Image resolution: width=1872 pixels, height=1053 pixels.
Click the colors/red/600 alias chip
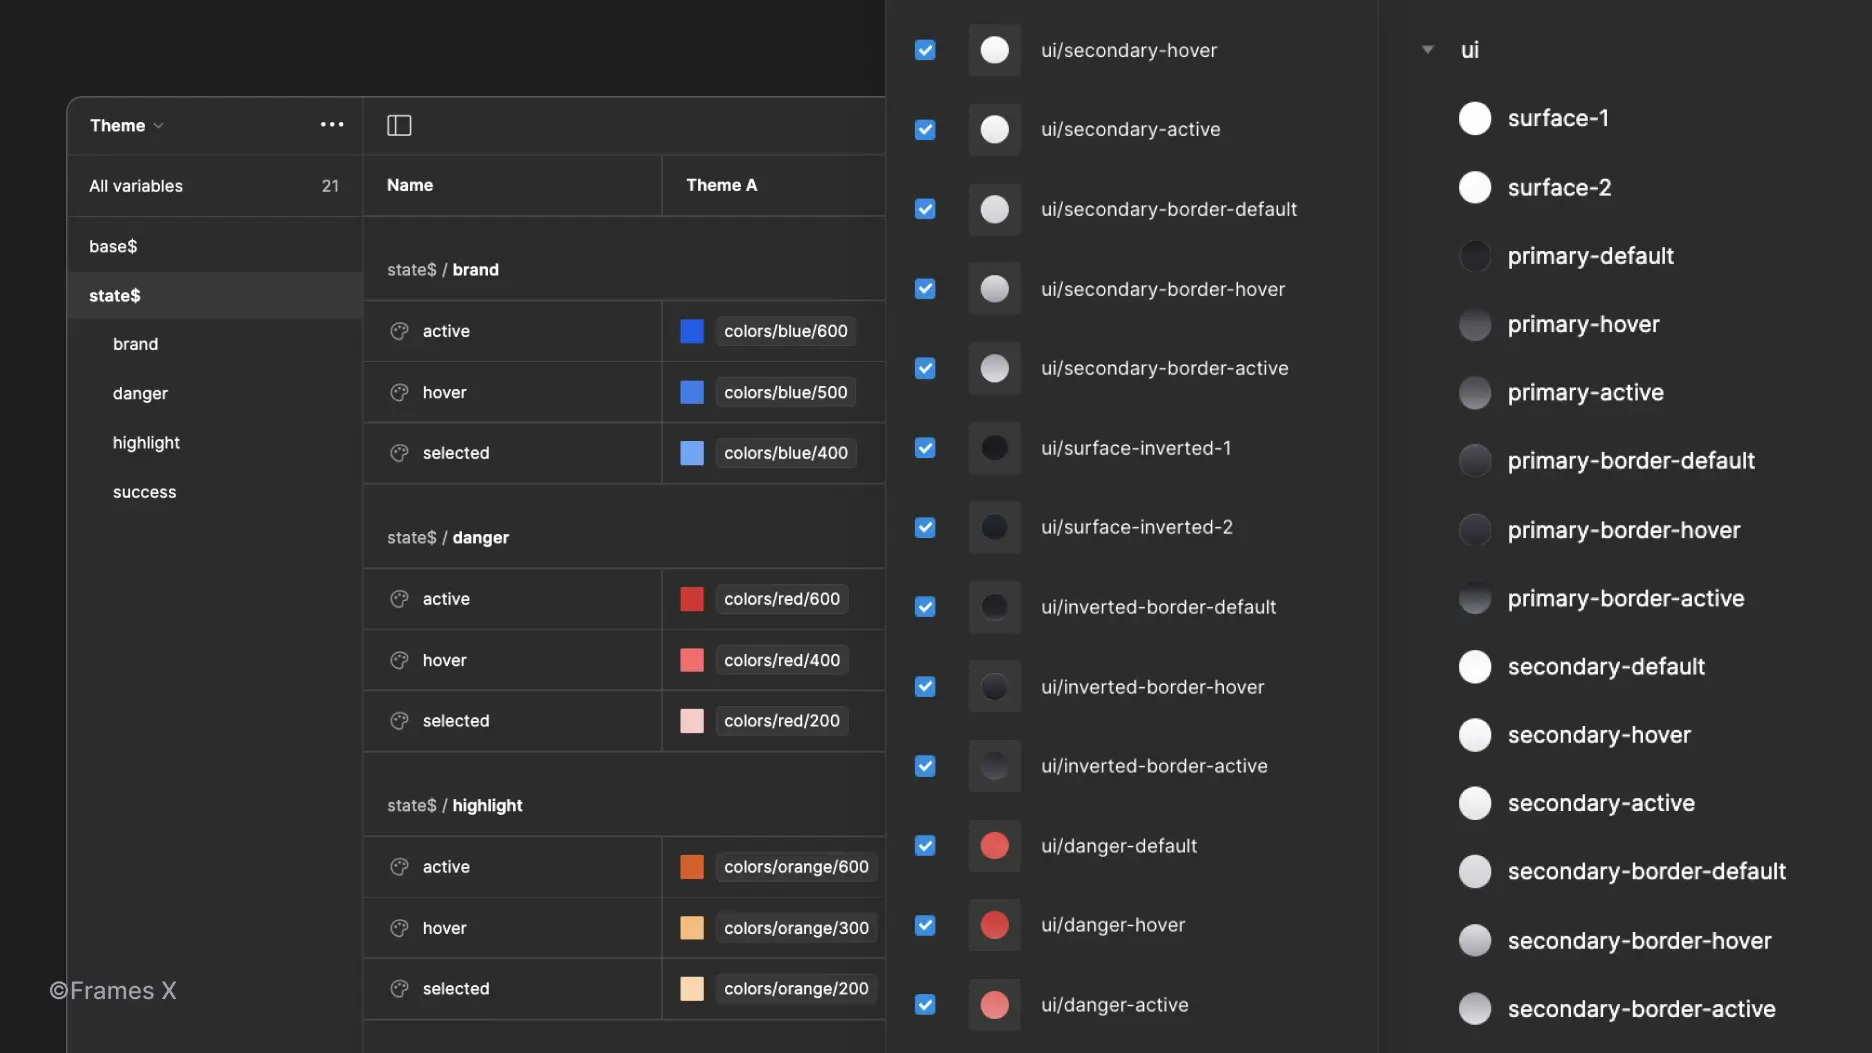(782, 599)
